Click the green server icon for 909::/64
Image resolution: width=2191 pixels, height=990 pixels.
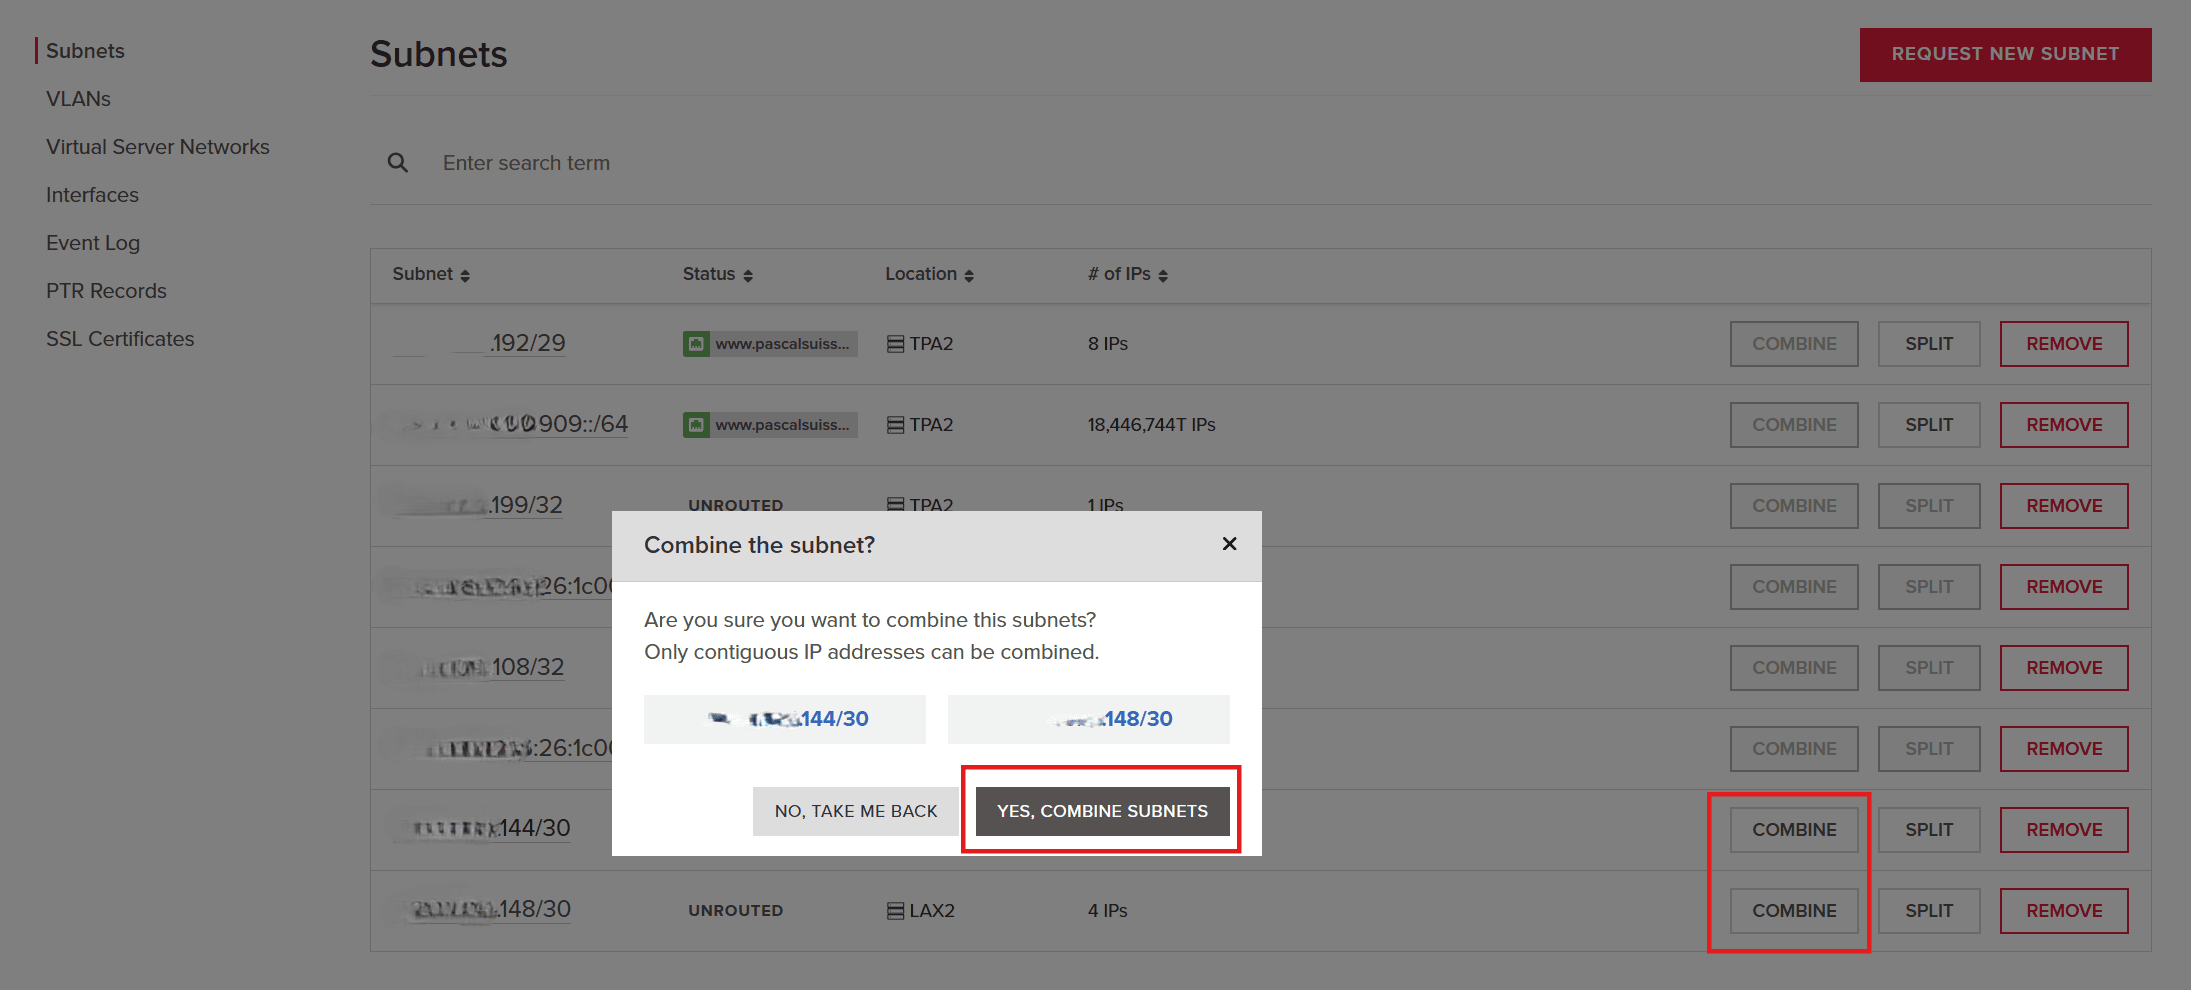click(x=696, y=425)
